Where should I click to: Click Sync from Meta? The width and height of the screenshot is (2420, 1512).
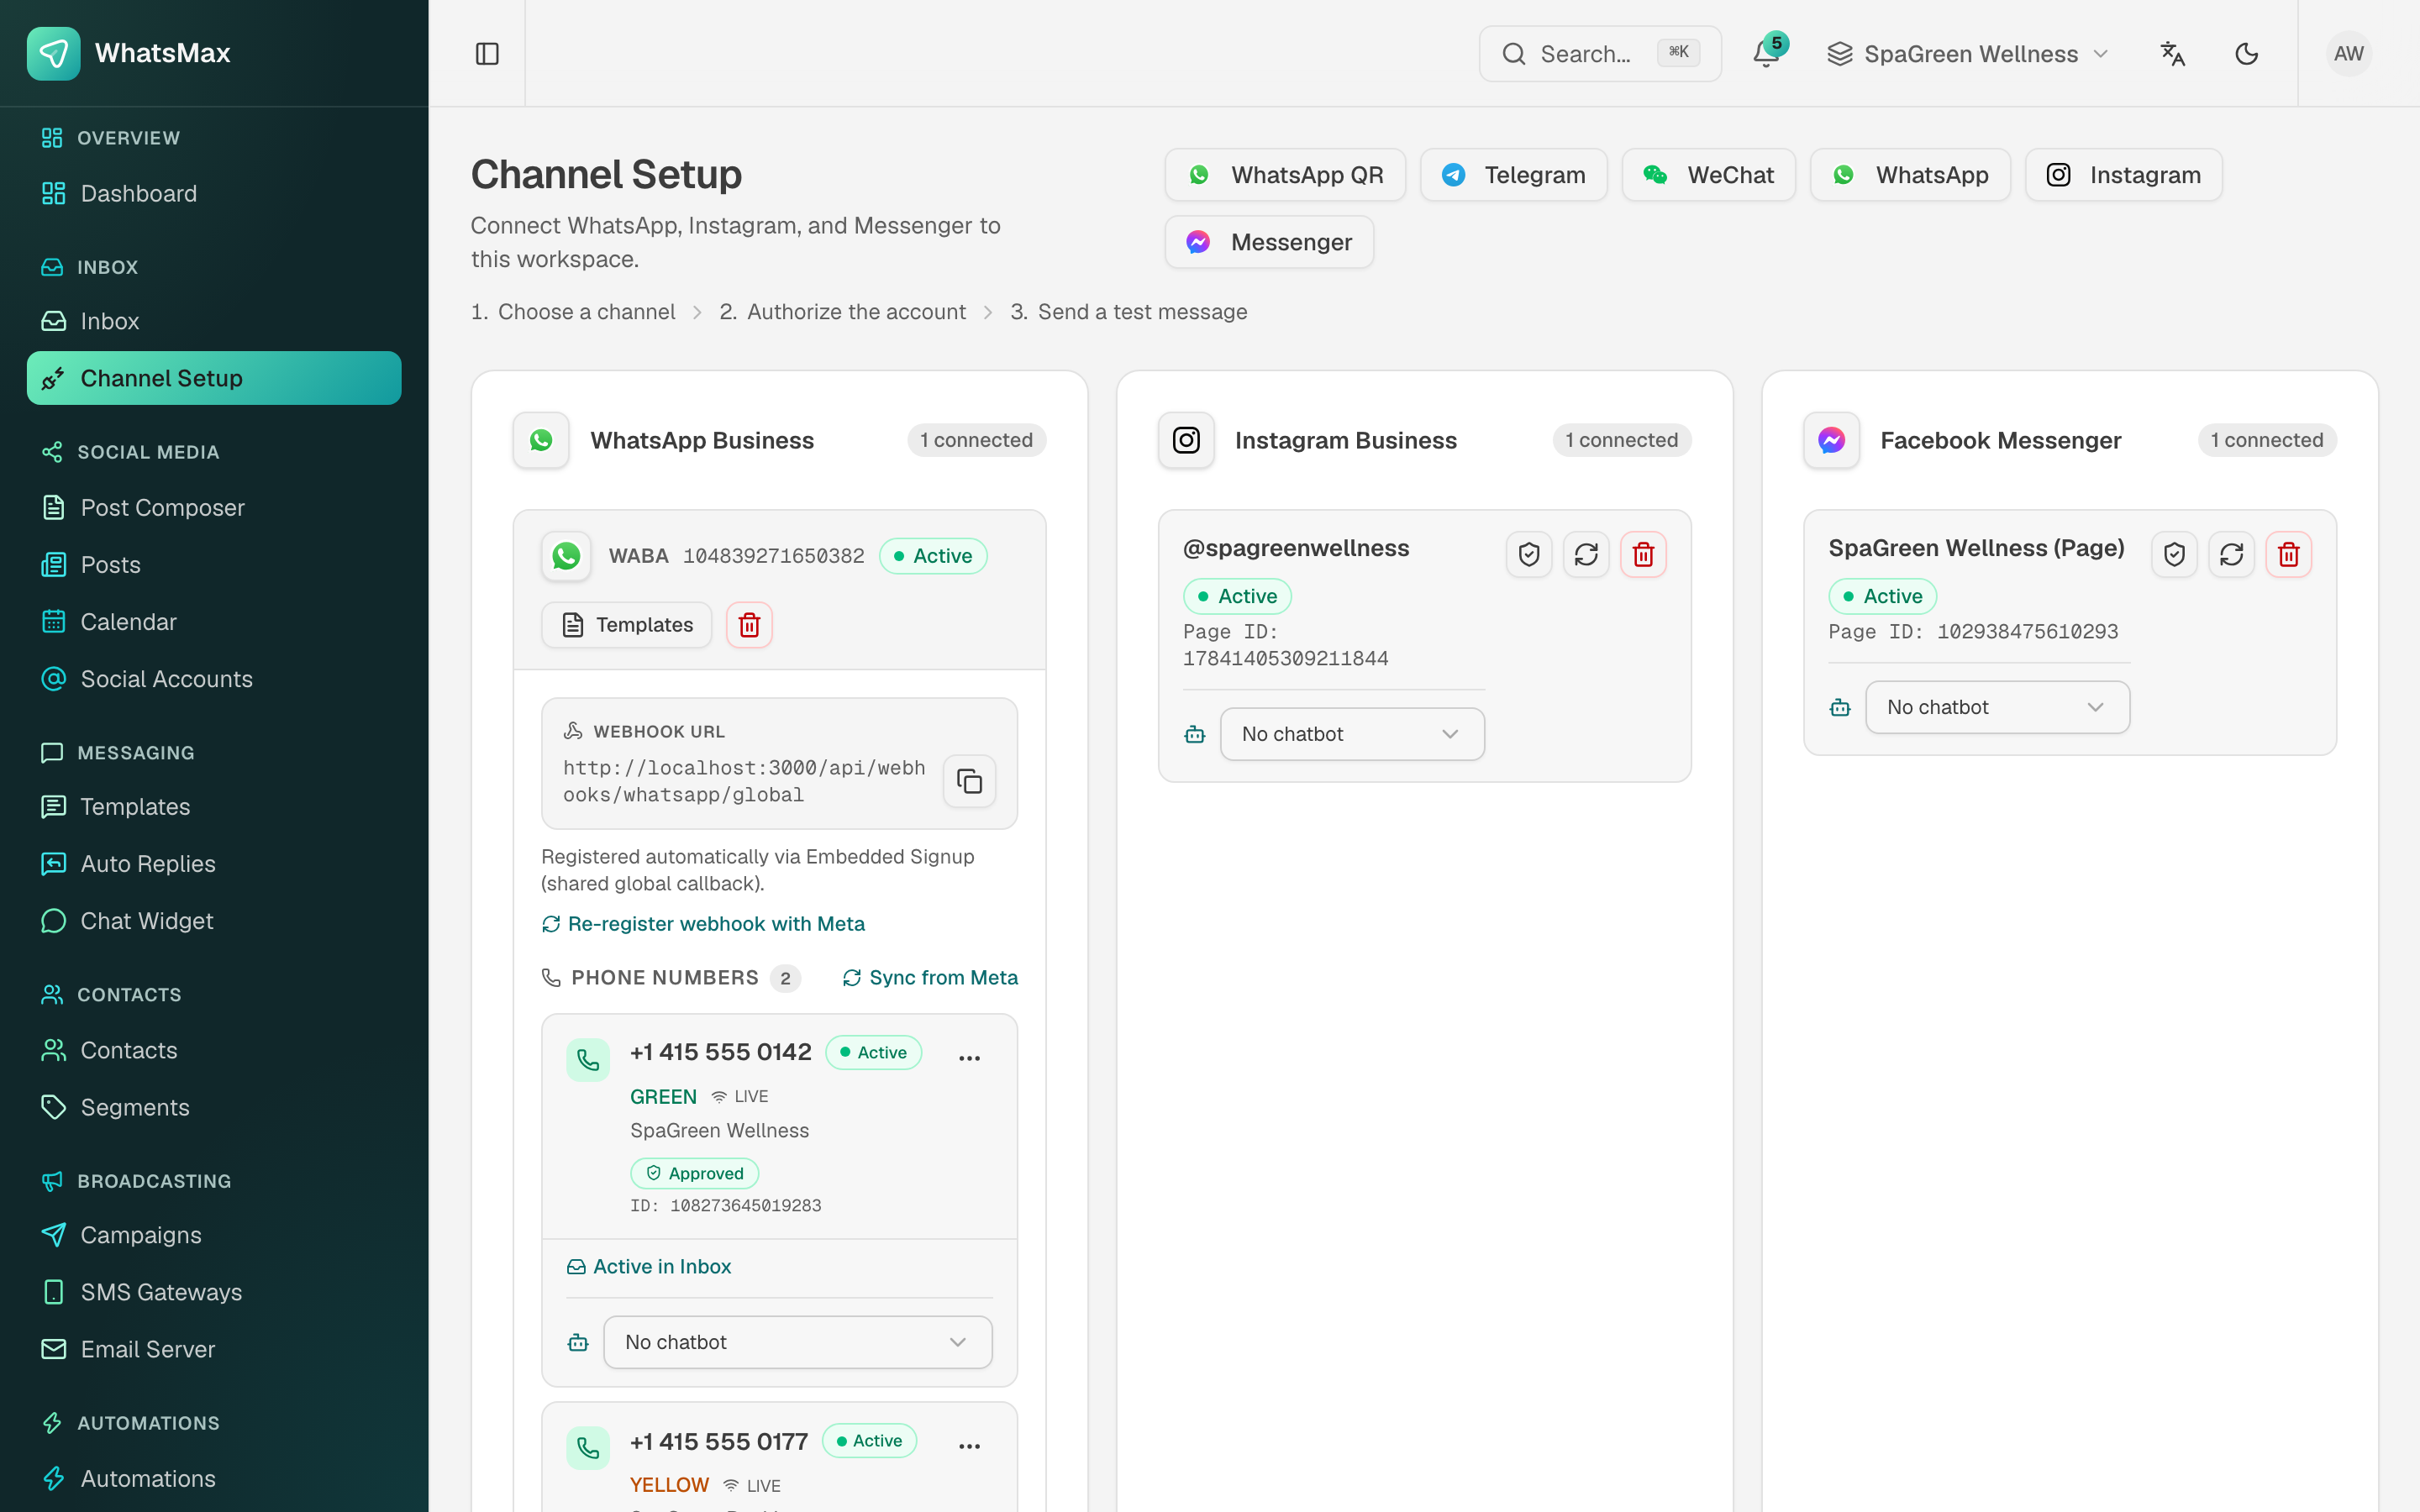pos(930,978)
